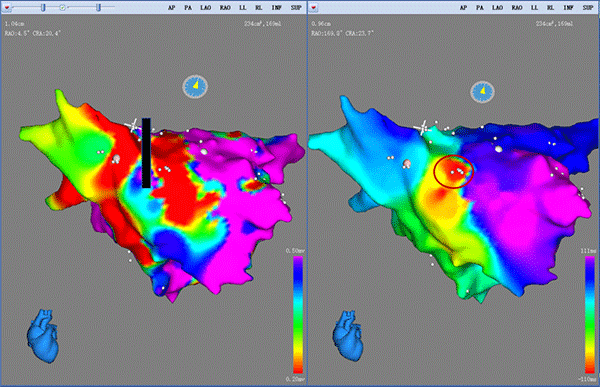Click the round compass indicator in right map

tap(483, 92)
